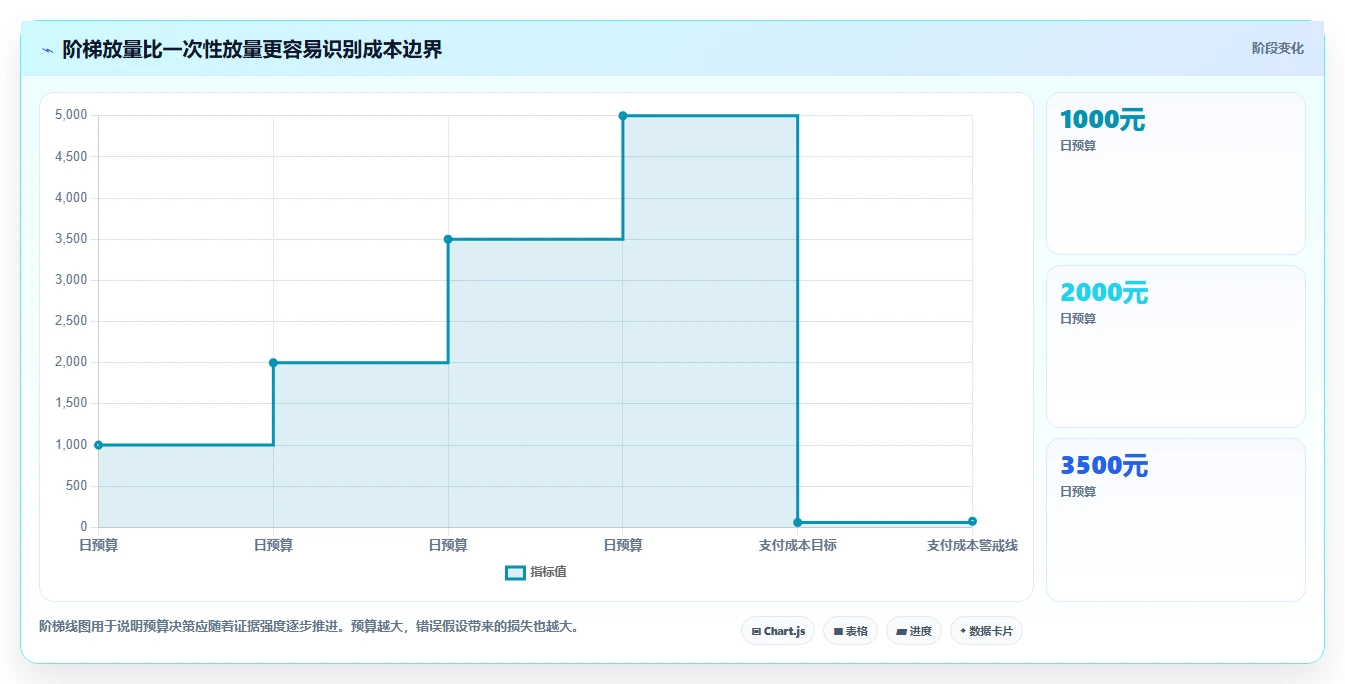Click the 3,500 y-axis label
The height and width of the screenshot is (684, 1345).
(71, 239)
